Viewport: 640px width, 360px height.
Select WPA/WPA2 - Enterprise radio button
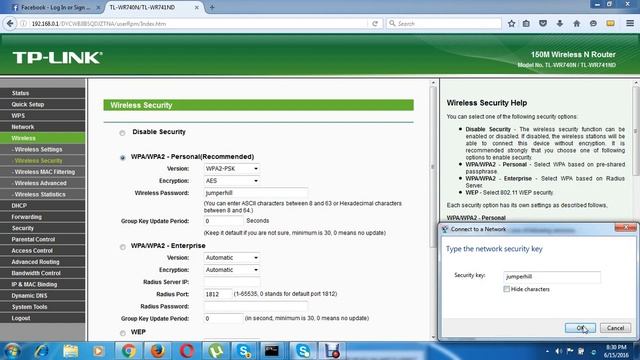pyautogui.click(x=122, y=247)
